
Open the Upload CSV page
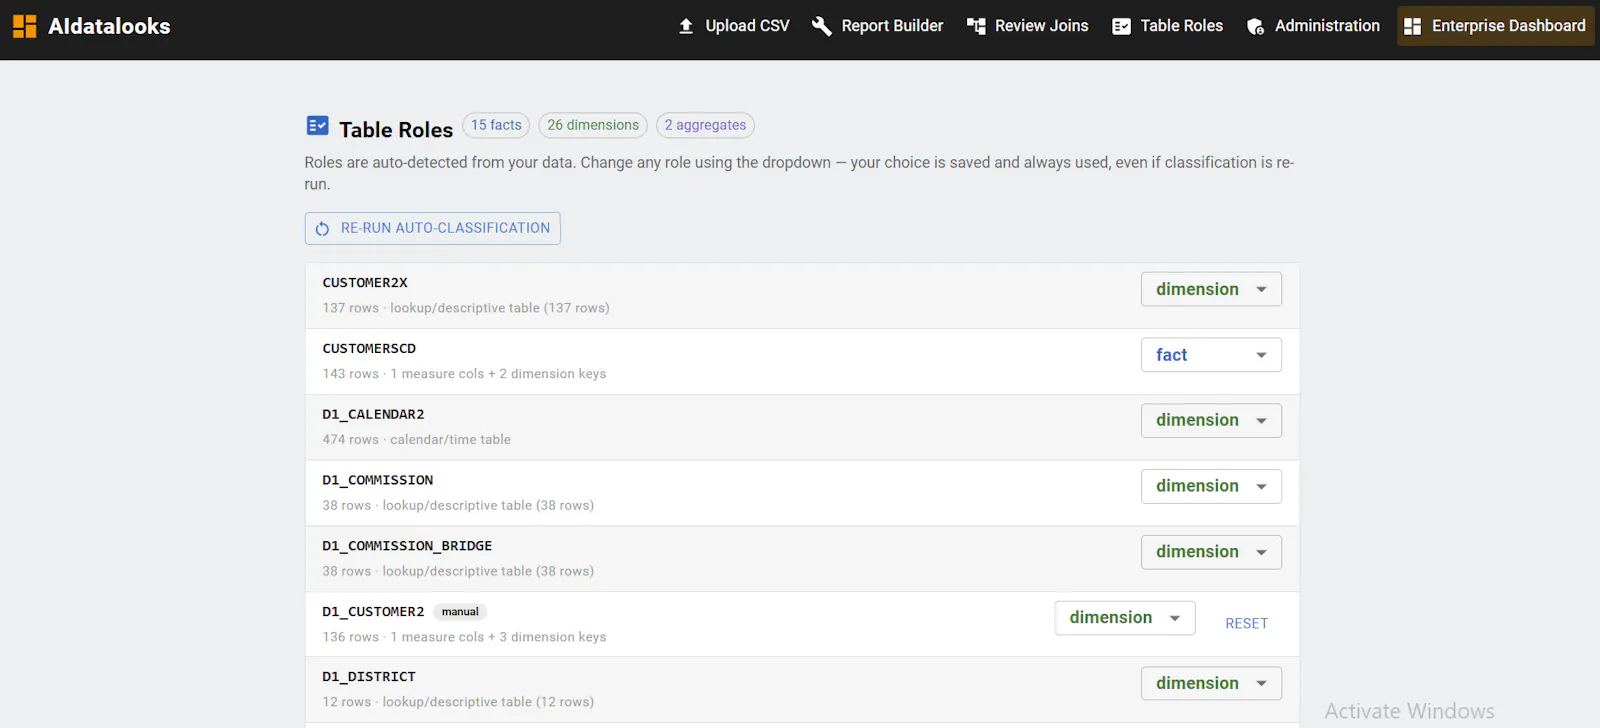734,26
